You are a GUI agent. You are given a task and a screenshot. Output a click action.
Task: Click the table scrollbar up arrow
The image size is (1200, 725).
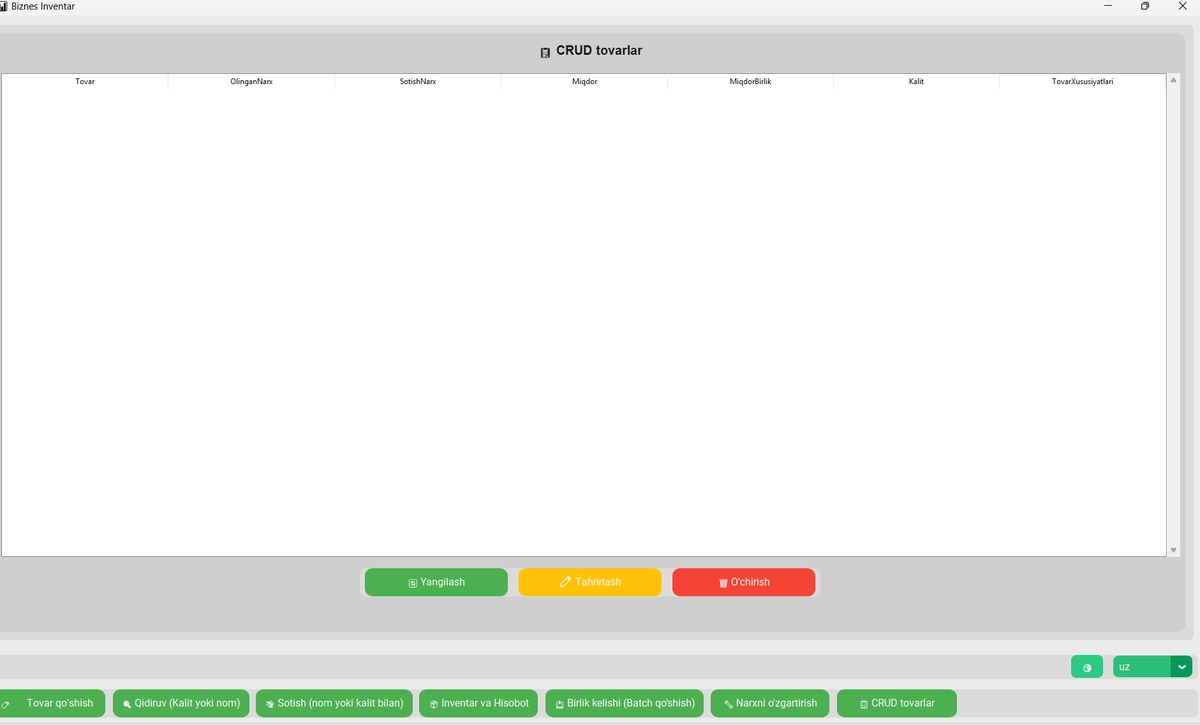[1173, 80]
